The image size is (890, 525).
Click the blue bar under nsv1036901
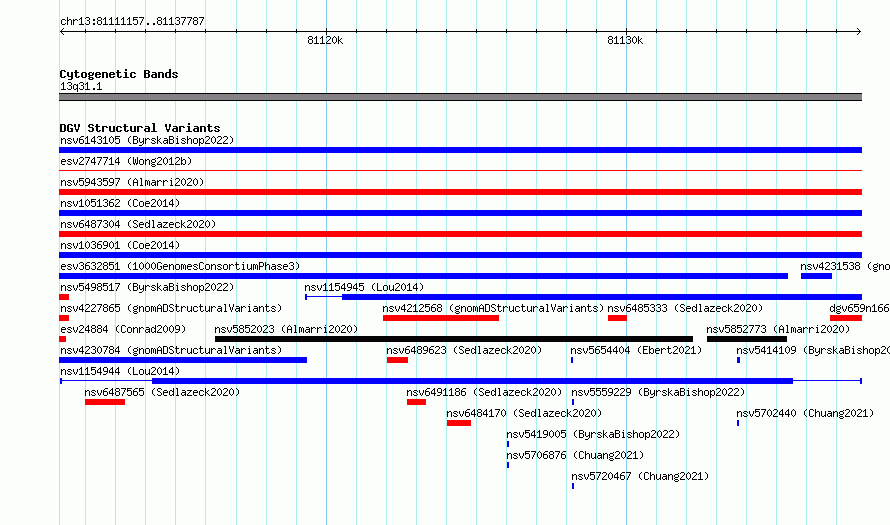click(460, 255)
